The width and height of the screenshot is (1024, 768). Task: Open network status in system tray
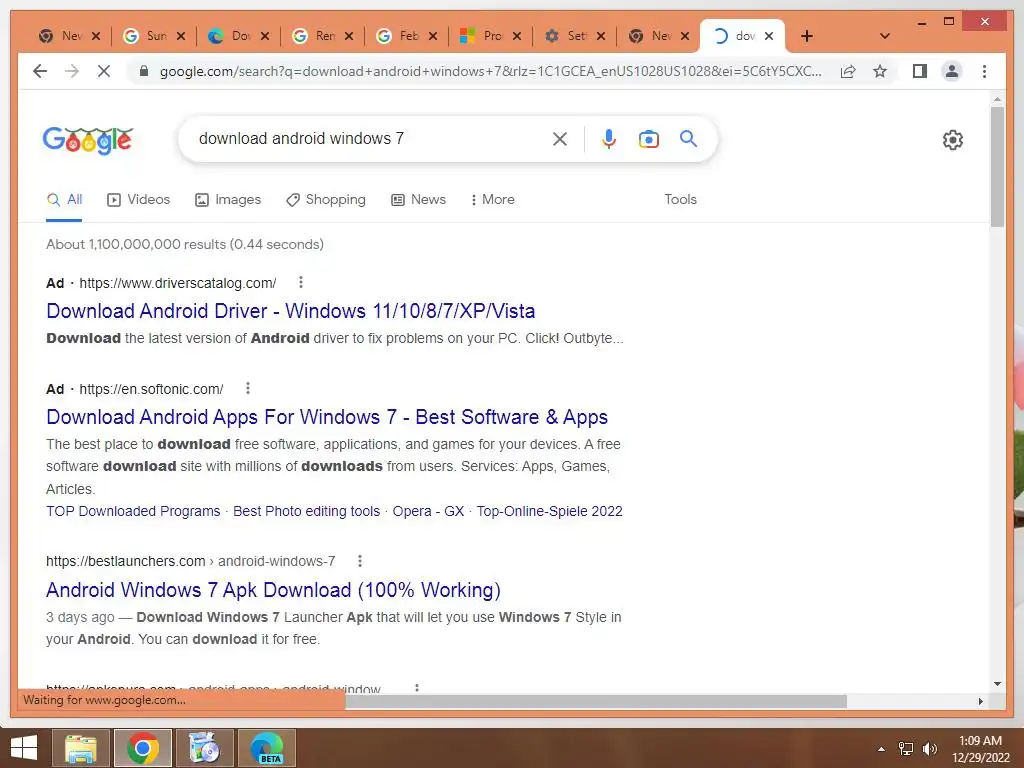click(x=906, y=748)
